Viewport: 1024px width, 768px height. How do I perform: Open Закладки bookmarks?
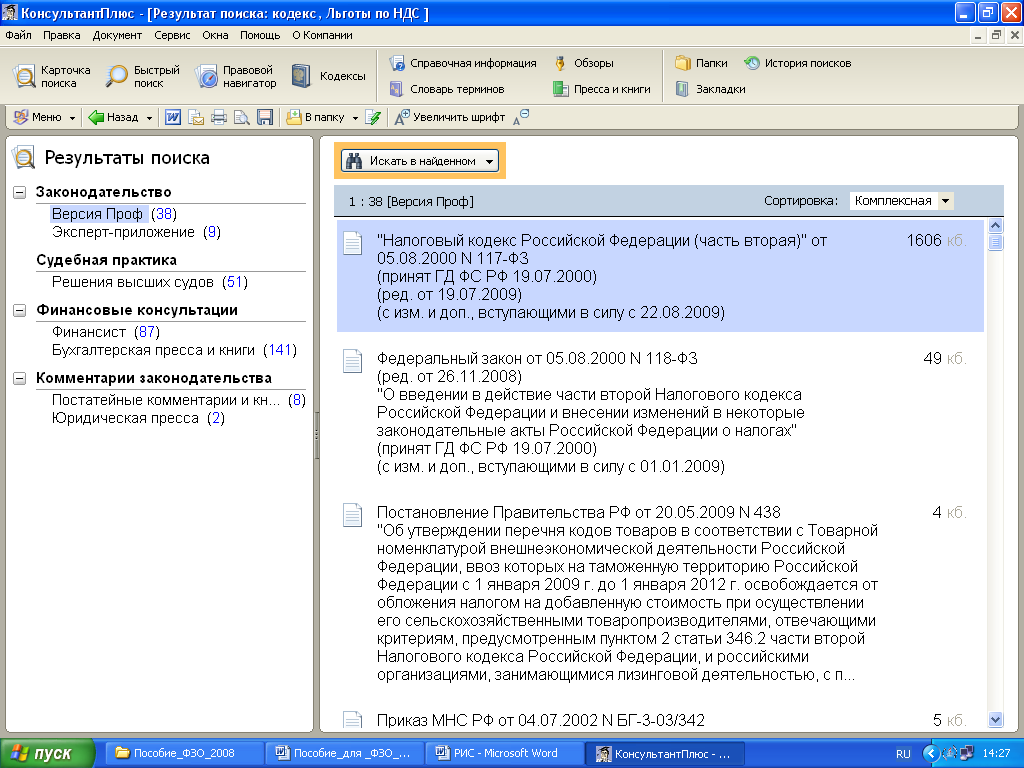coord(711,89)
